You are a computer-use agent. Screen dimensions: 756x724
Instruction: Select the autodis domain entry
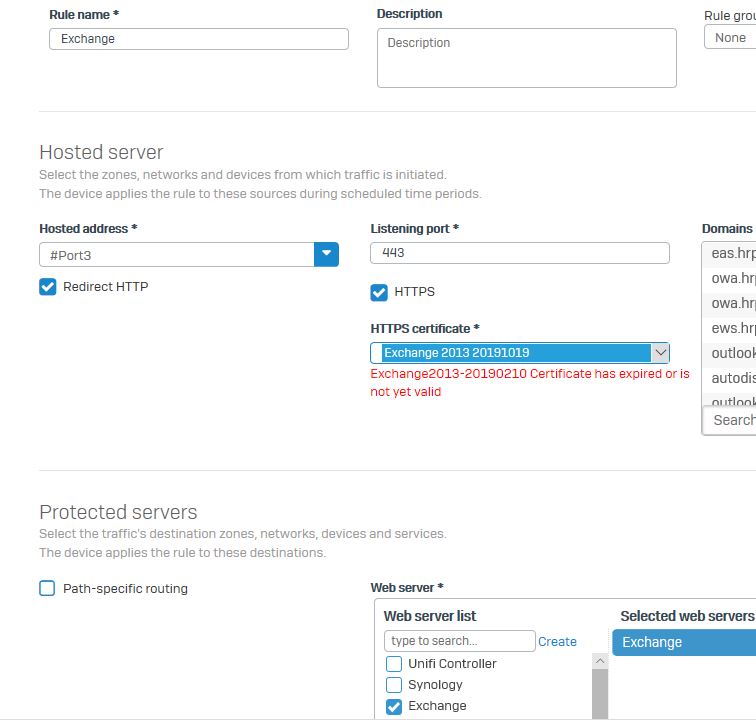coord(732,378)
